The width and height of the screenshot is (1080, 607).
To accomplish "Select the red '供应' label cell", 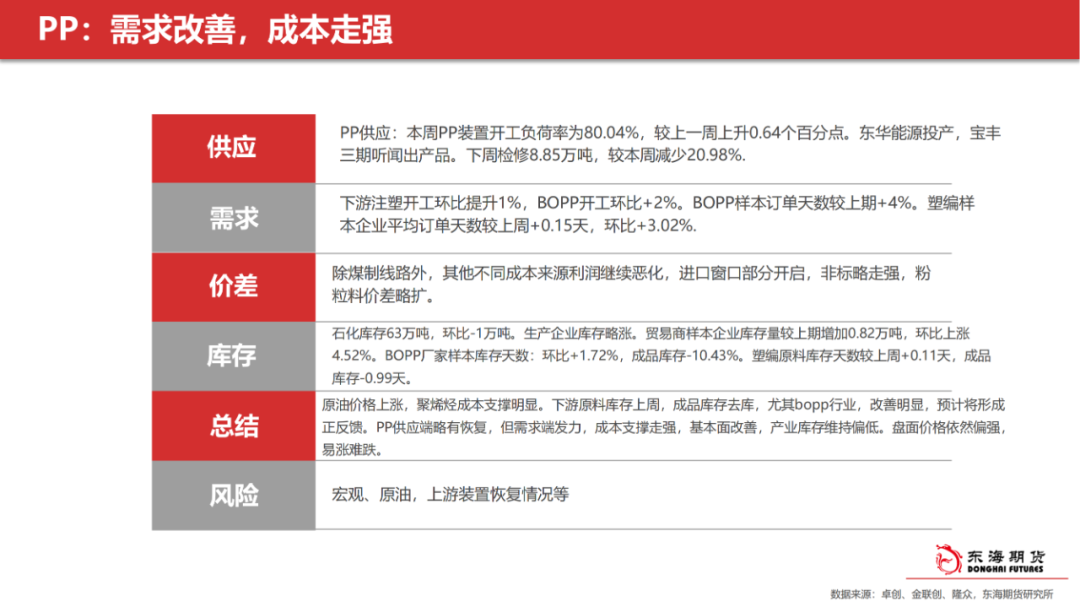I will pos(233,148).
